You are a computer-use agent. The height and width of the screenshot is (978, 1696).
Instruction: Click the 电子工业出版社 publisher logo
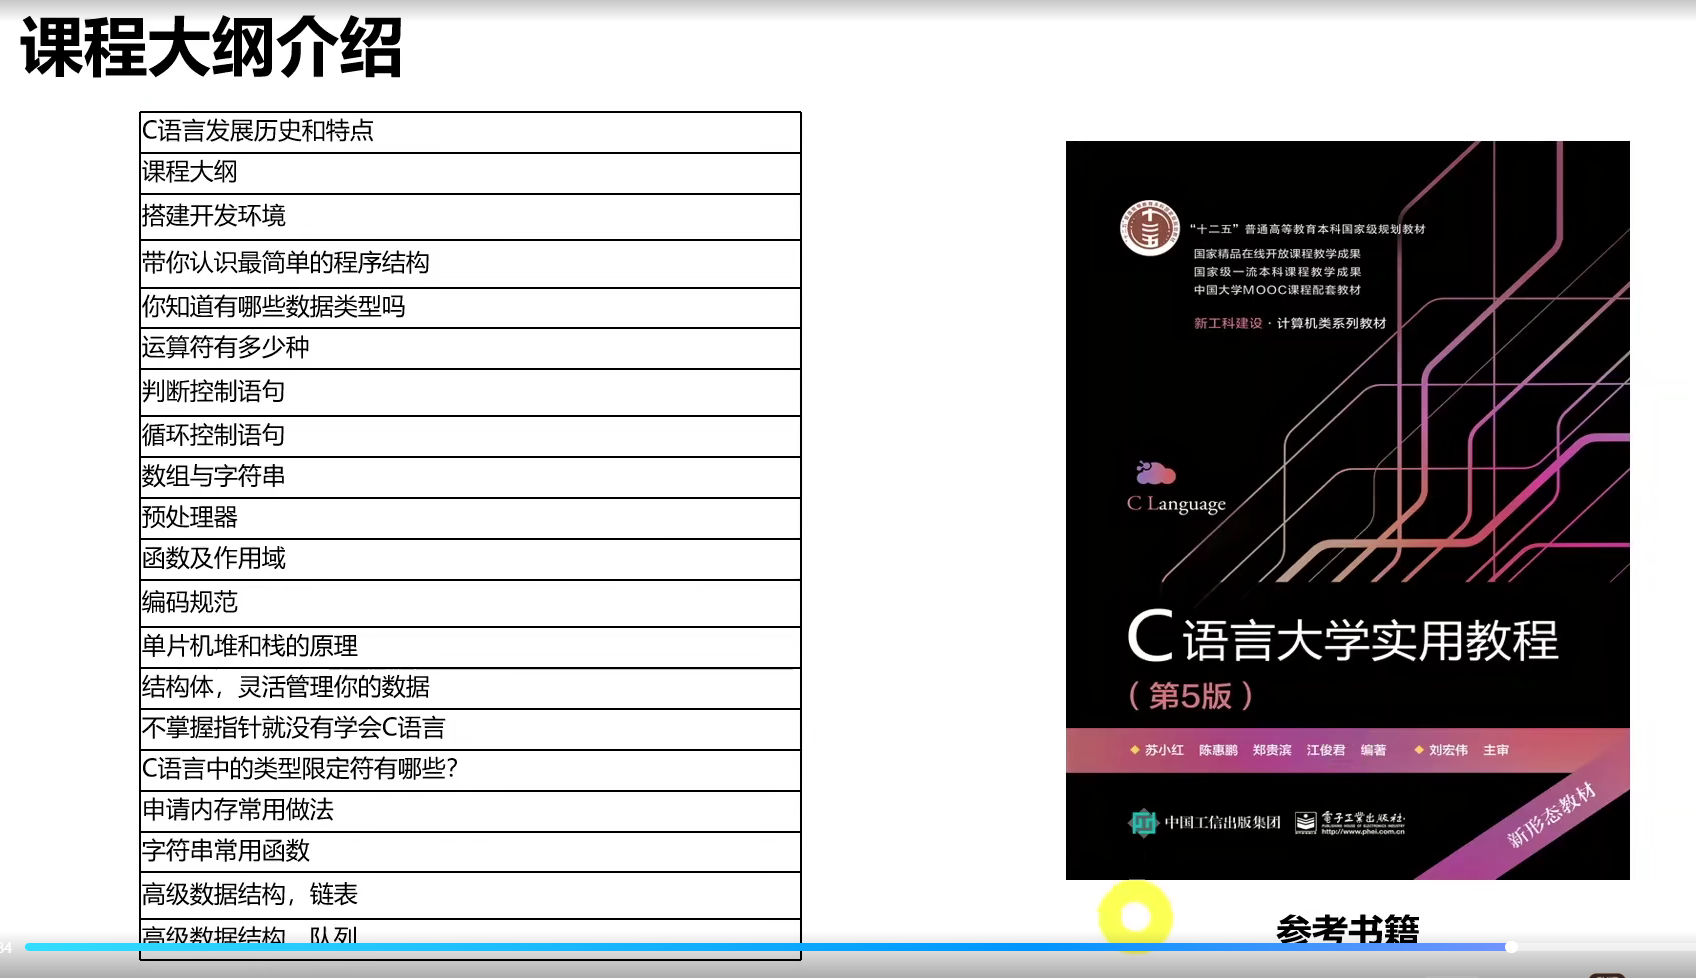(1350, 822)
